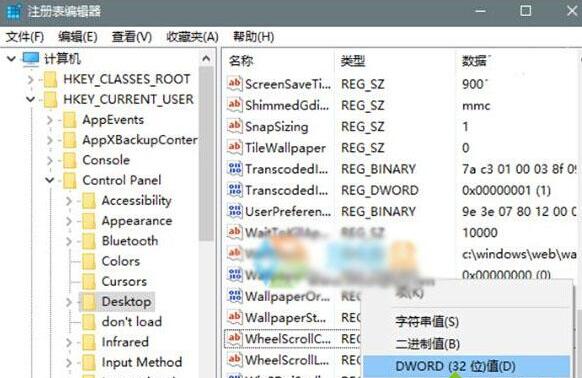The image size is (582, 378).
Task: Click the Infrared folder icon
Action: 89,342
